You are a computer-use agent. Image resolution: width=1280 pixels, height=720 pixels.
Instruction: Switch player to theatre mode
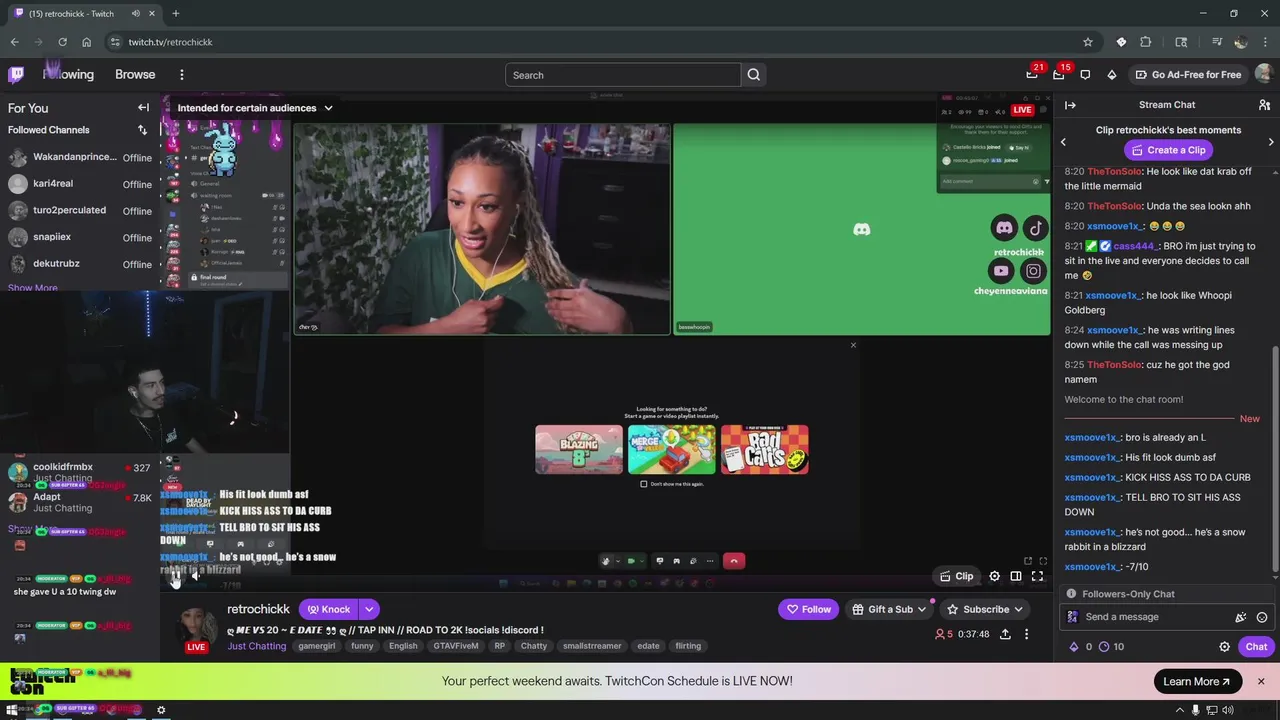[x=1016, y=576]
